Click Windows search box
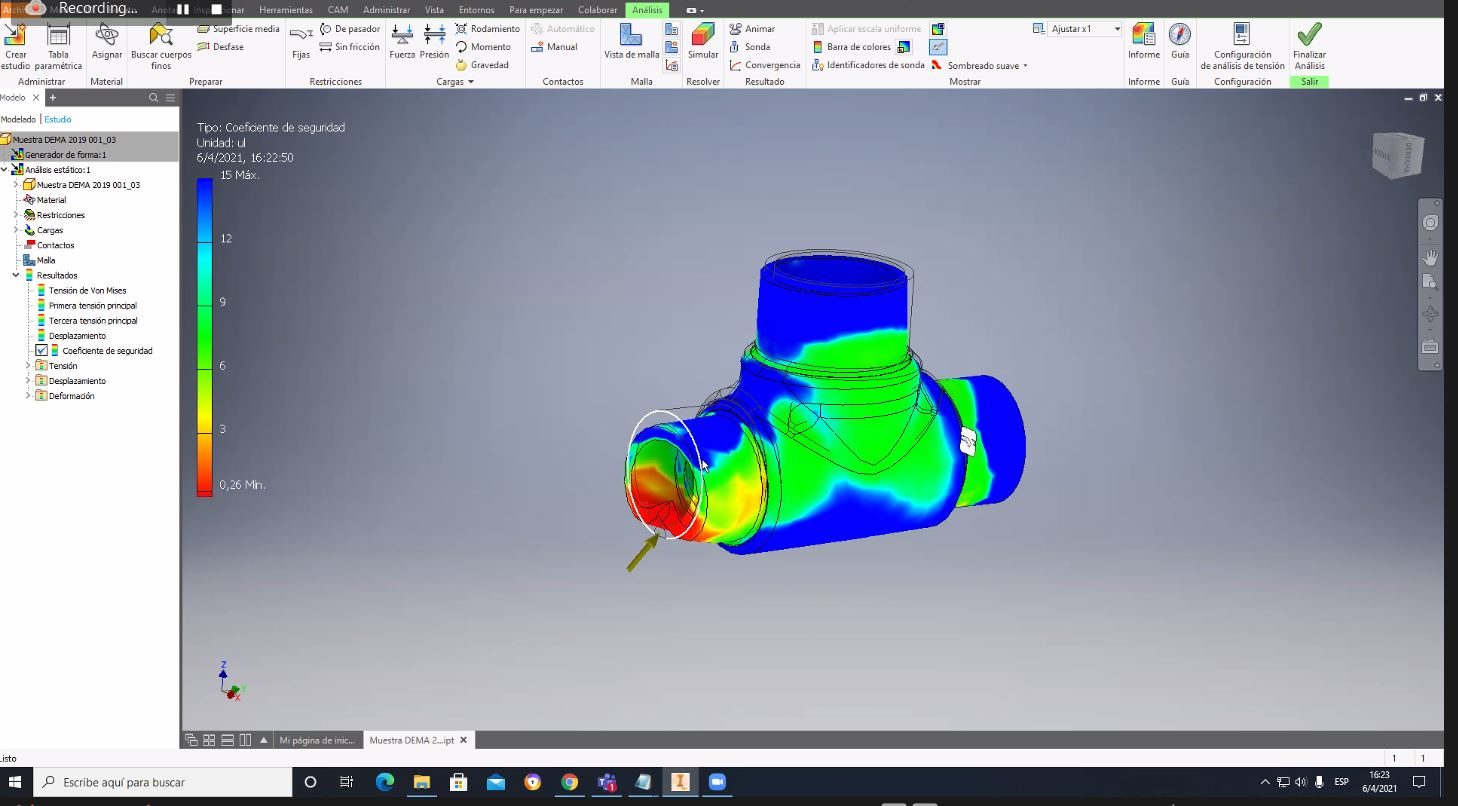This screenshot has height=806, width=1458. click(x=164, y=782)
